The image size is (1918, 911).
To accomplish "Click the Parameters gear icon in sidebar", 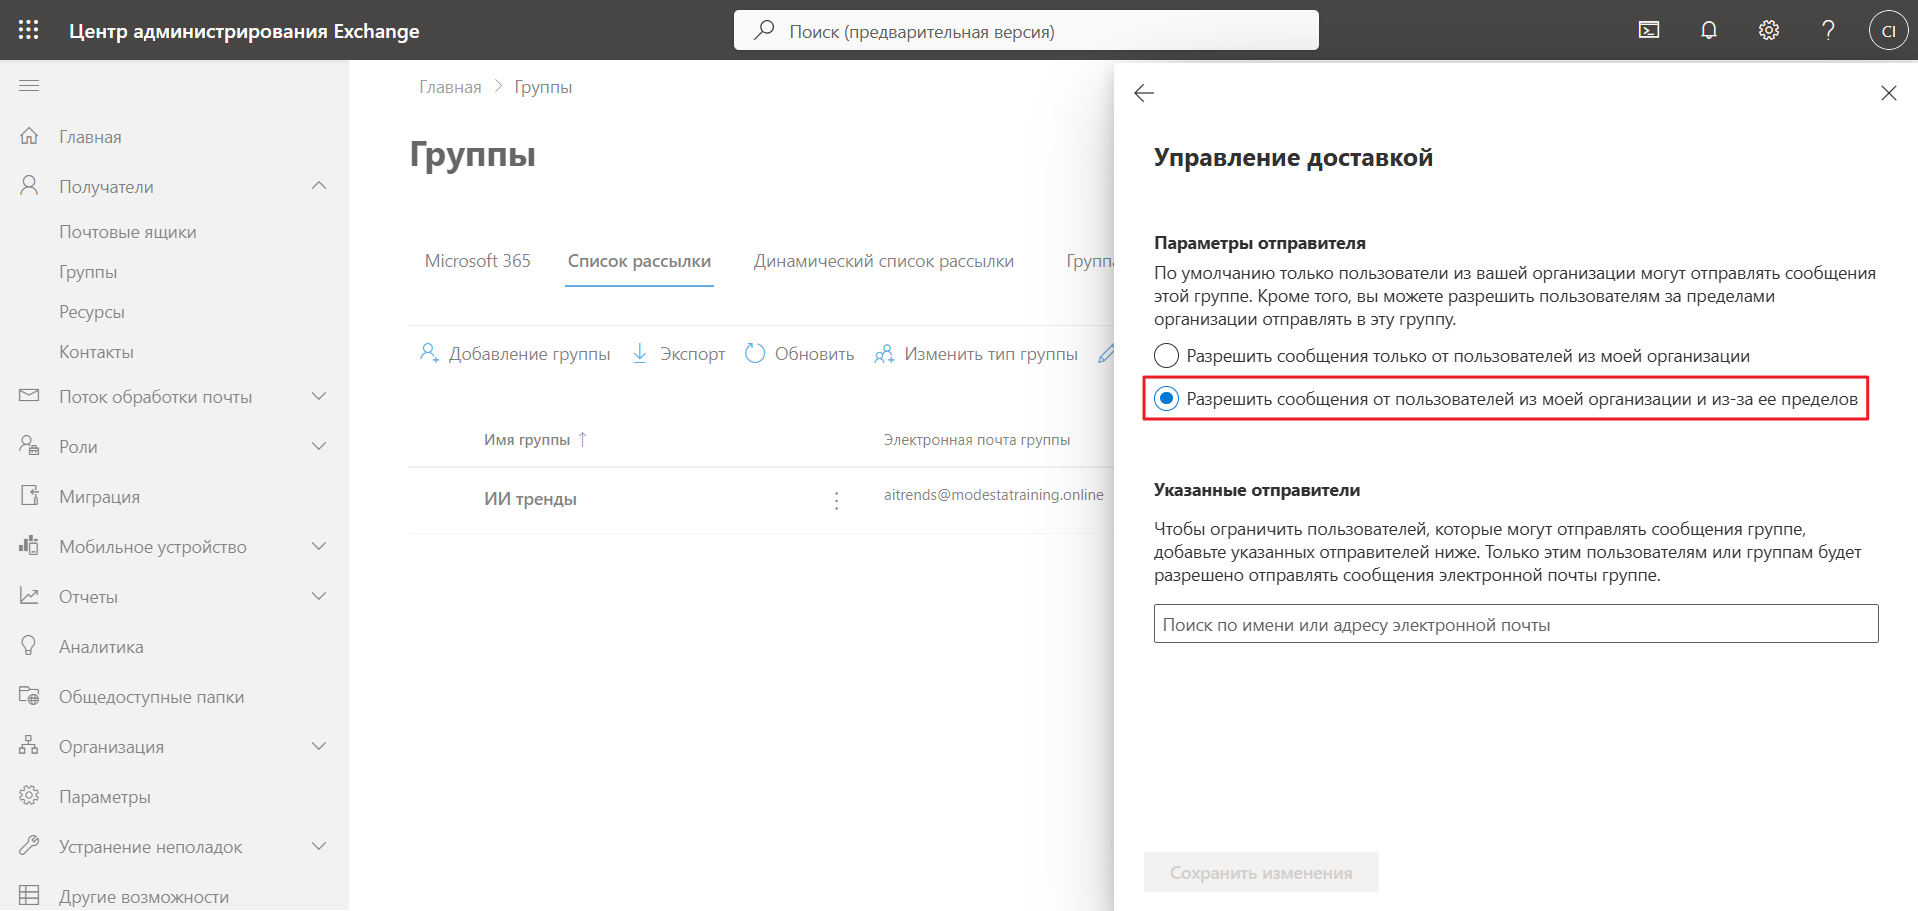I will tap(29, 796).
